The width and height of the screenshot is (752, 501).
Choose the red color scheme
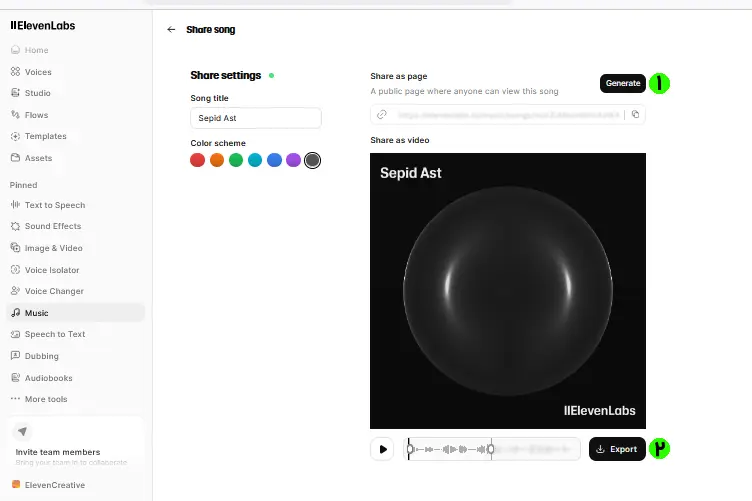(198, 160)
